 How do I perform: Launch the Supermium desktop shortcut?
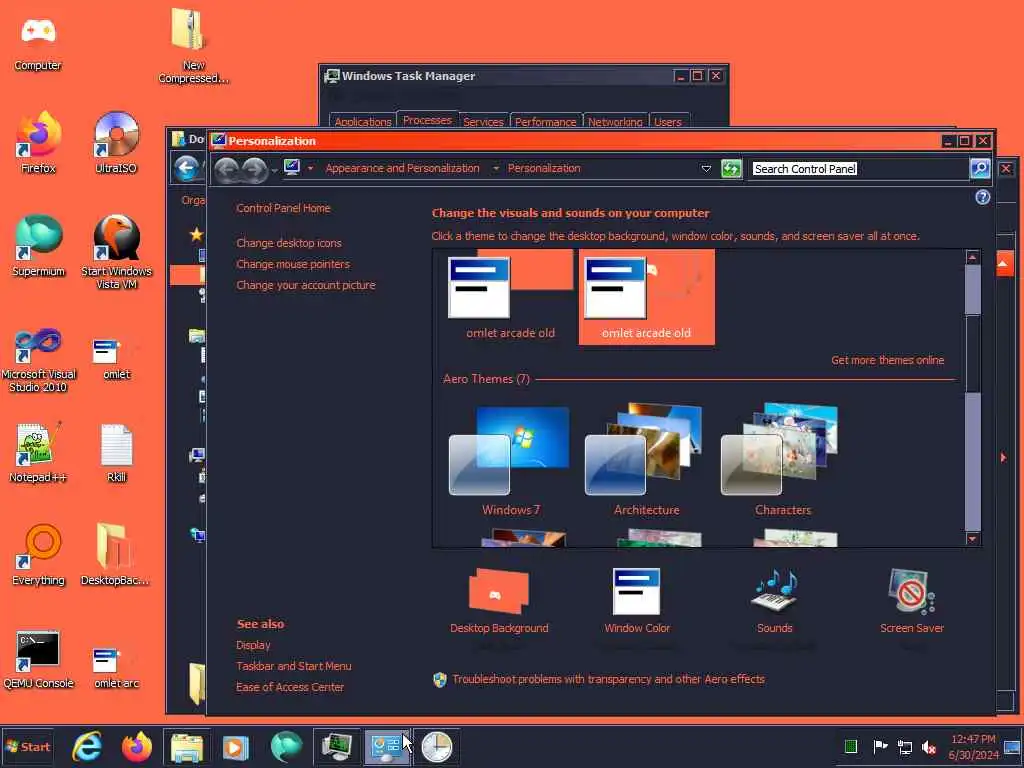tap(38, 246)
